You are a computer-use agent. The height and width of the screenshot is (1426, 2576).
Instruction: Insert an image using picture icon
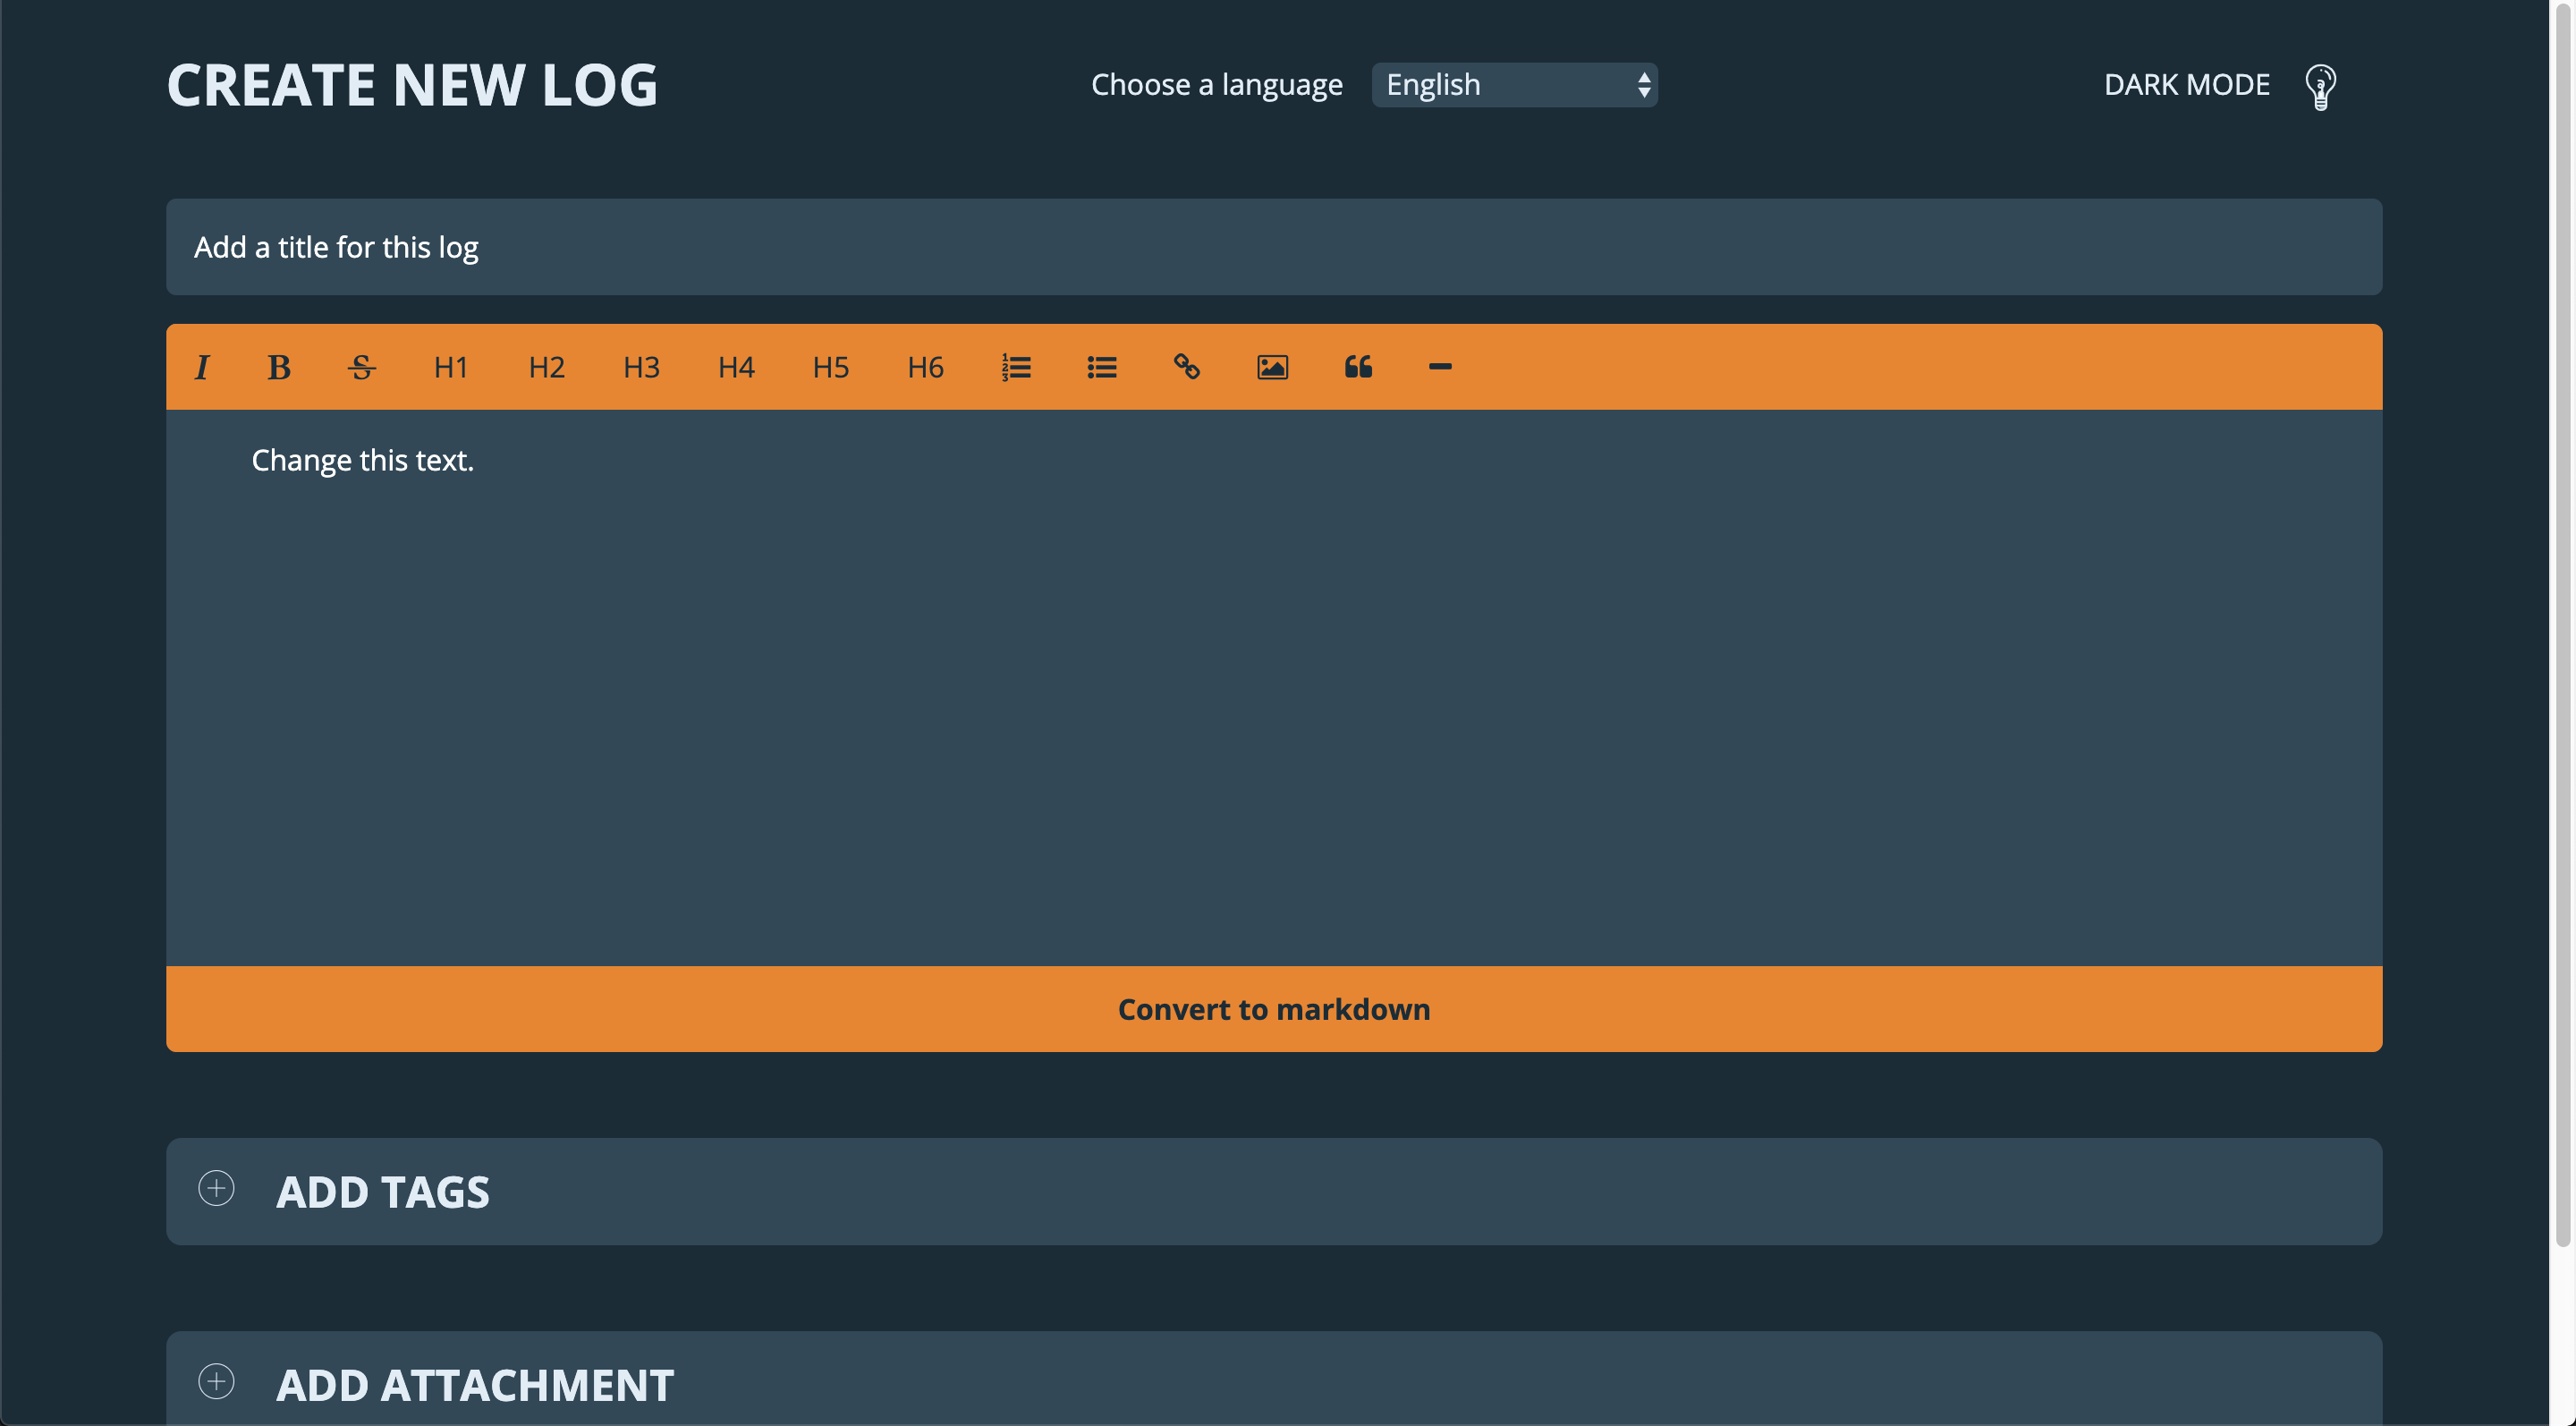click(x=1272, y=367)
